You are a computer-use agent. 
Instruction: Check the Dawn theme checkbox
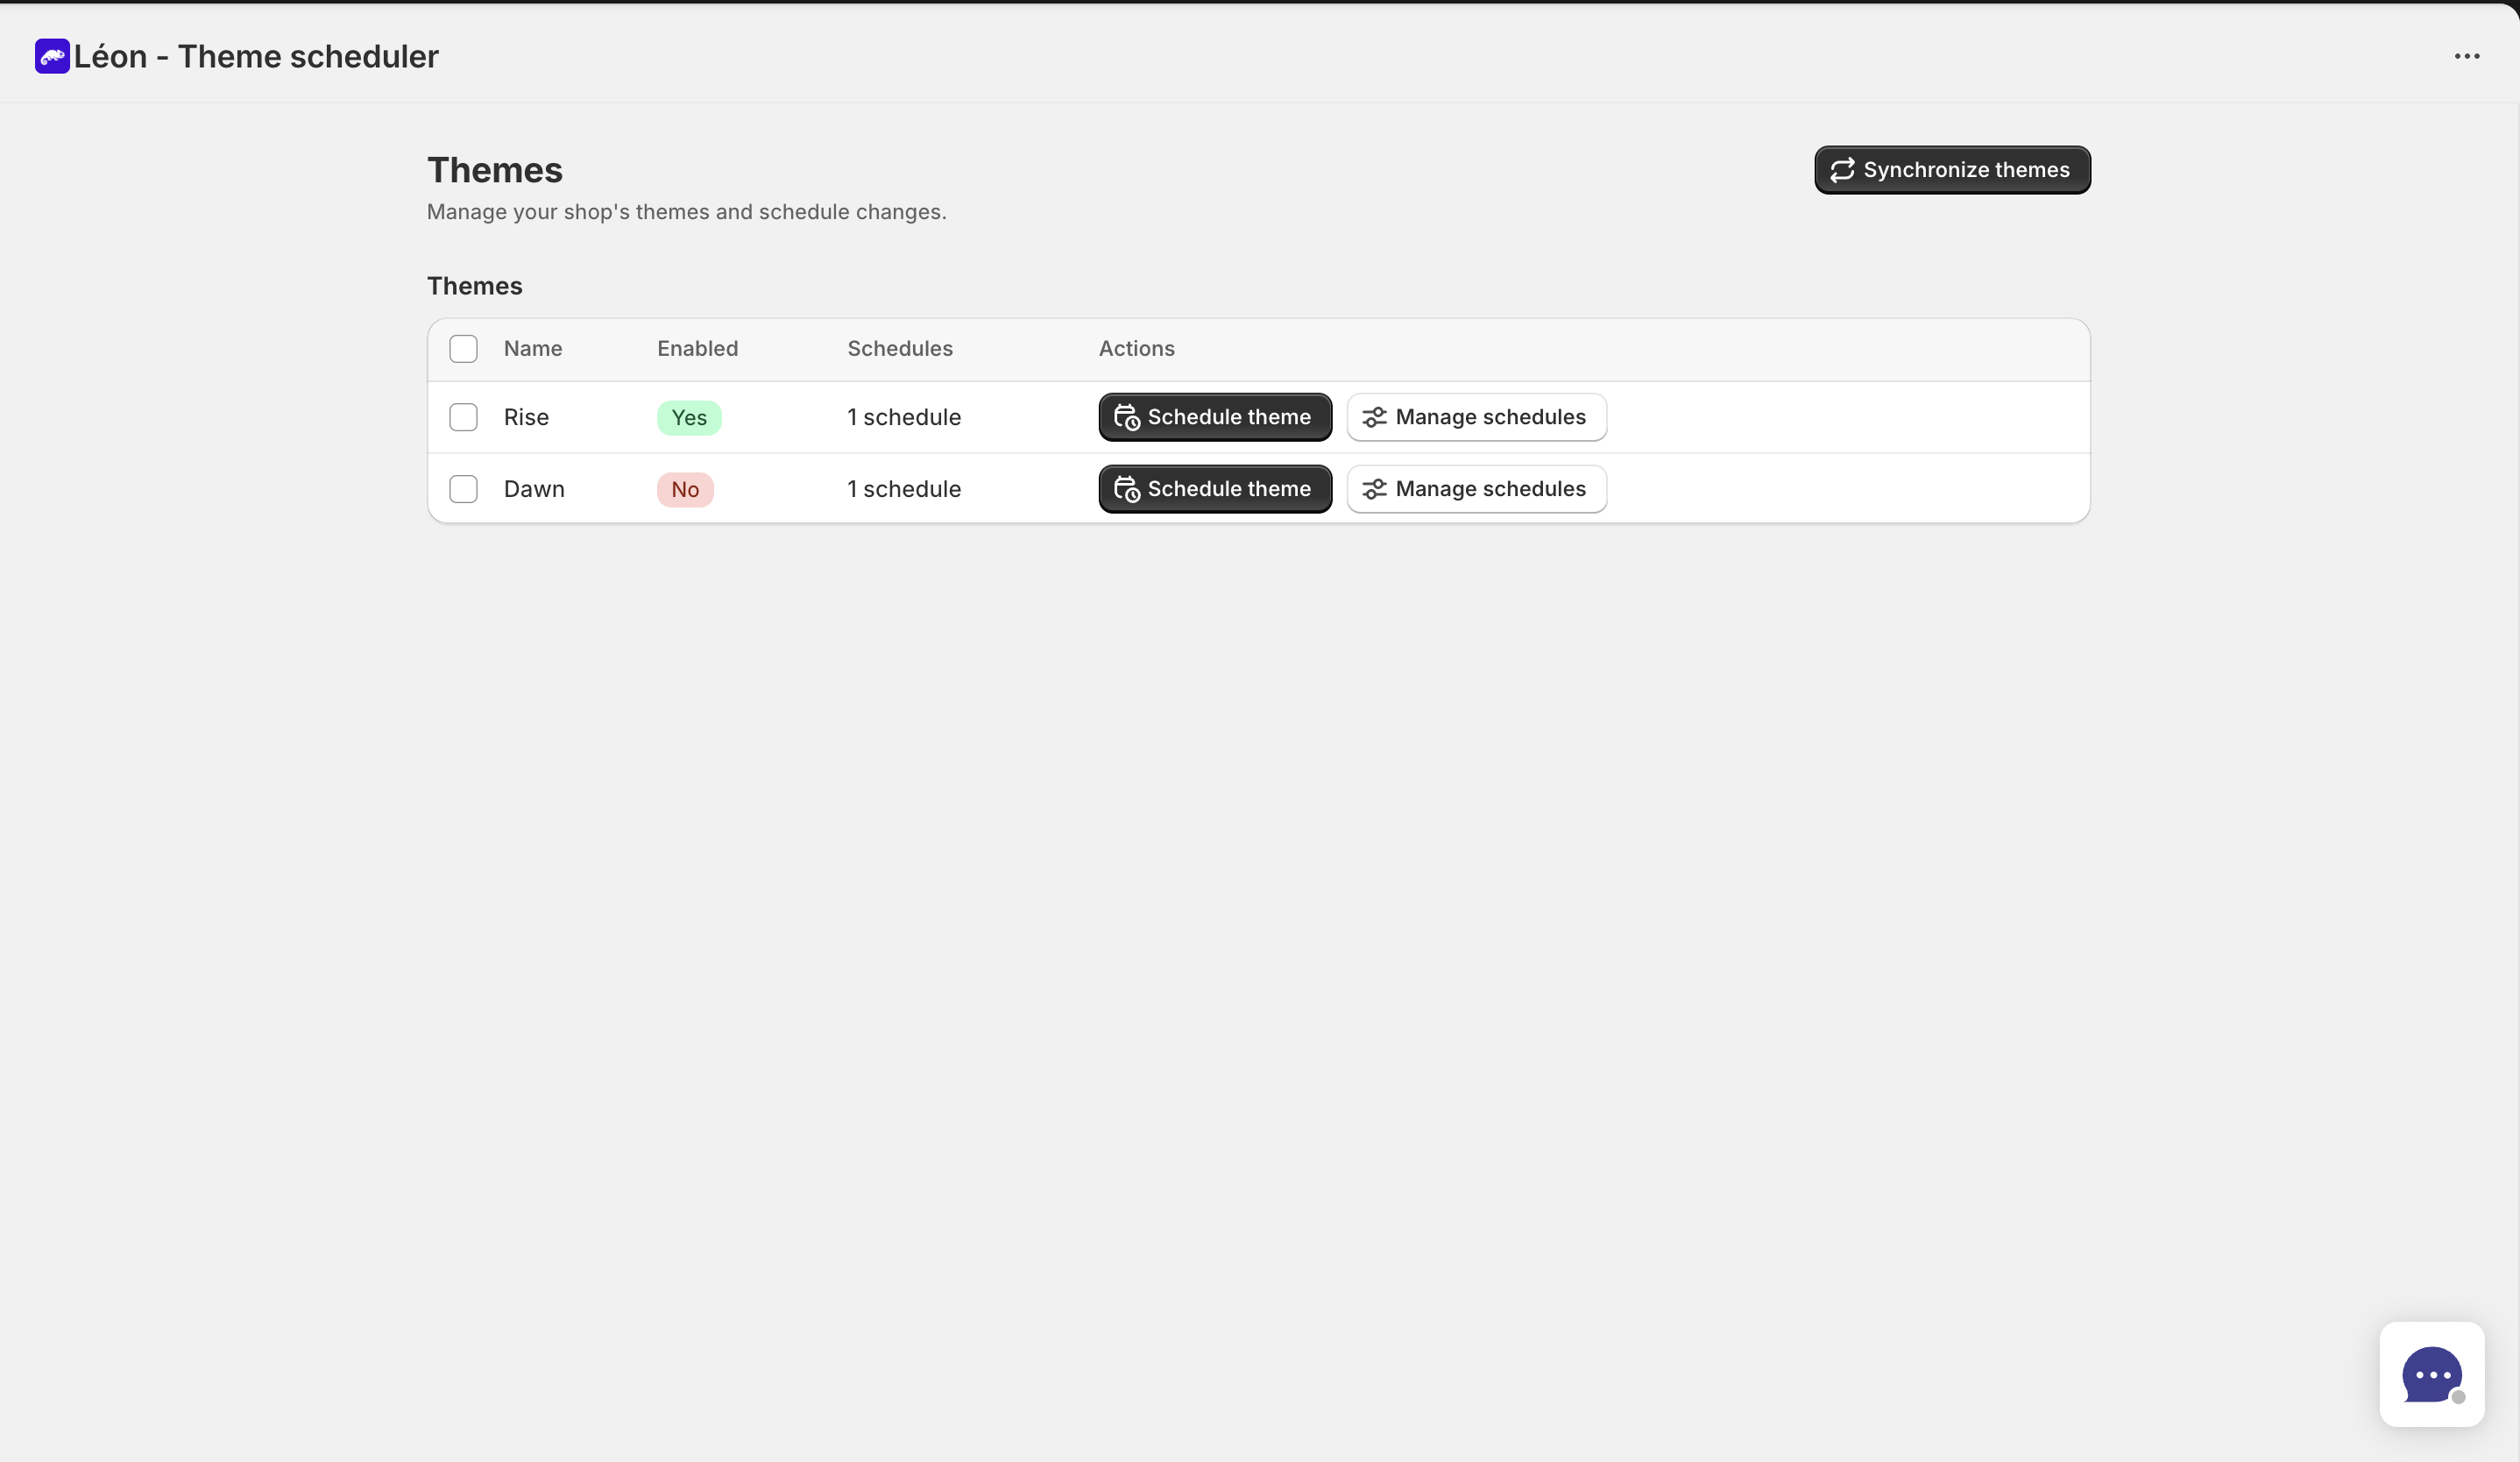pos(463,490)
